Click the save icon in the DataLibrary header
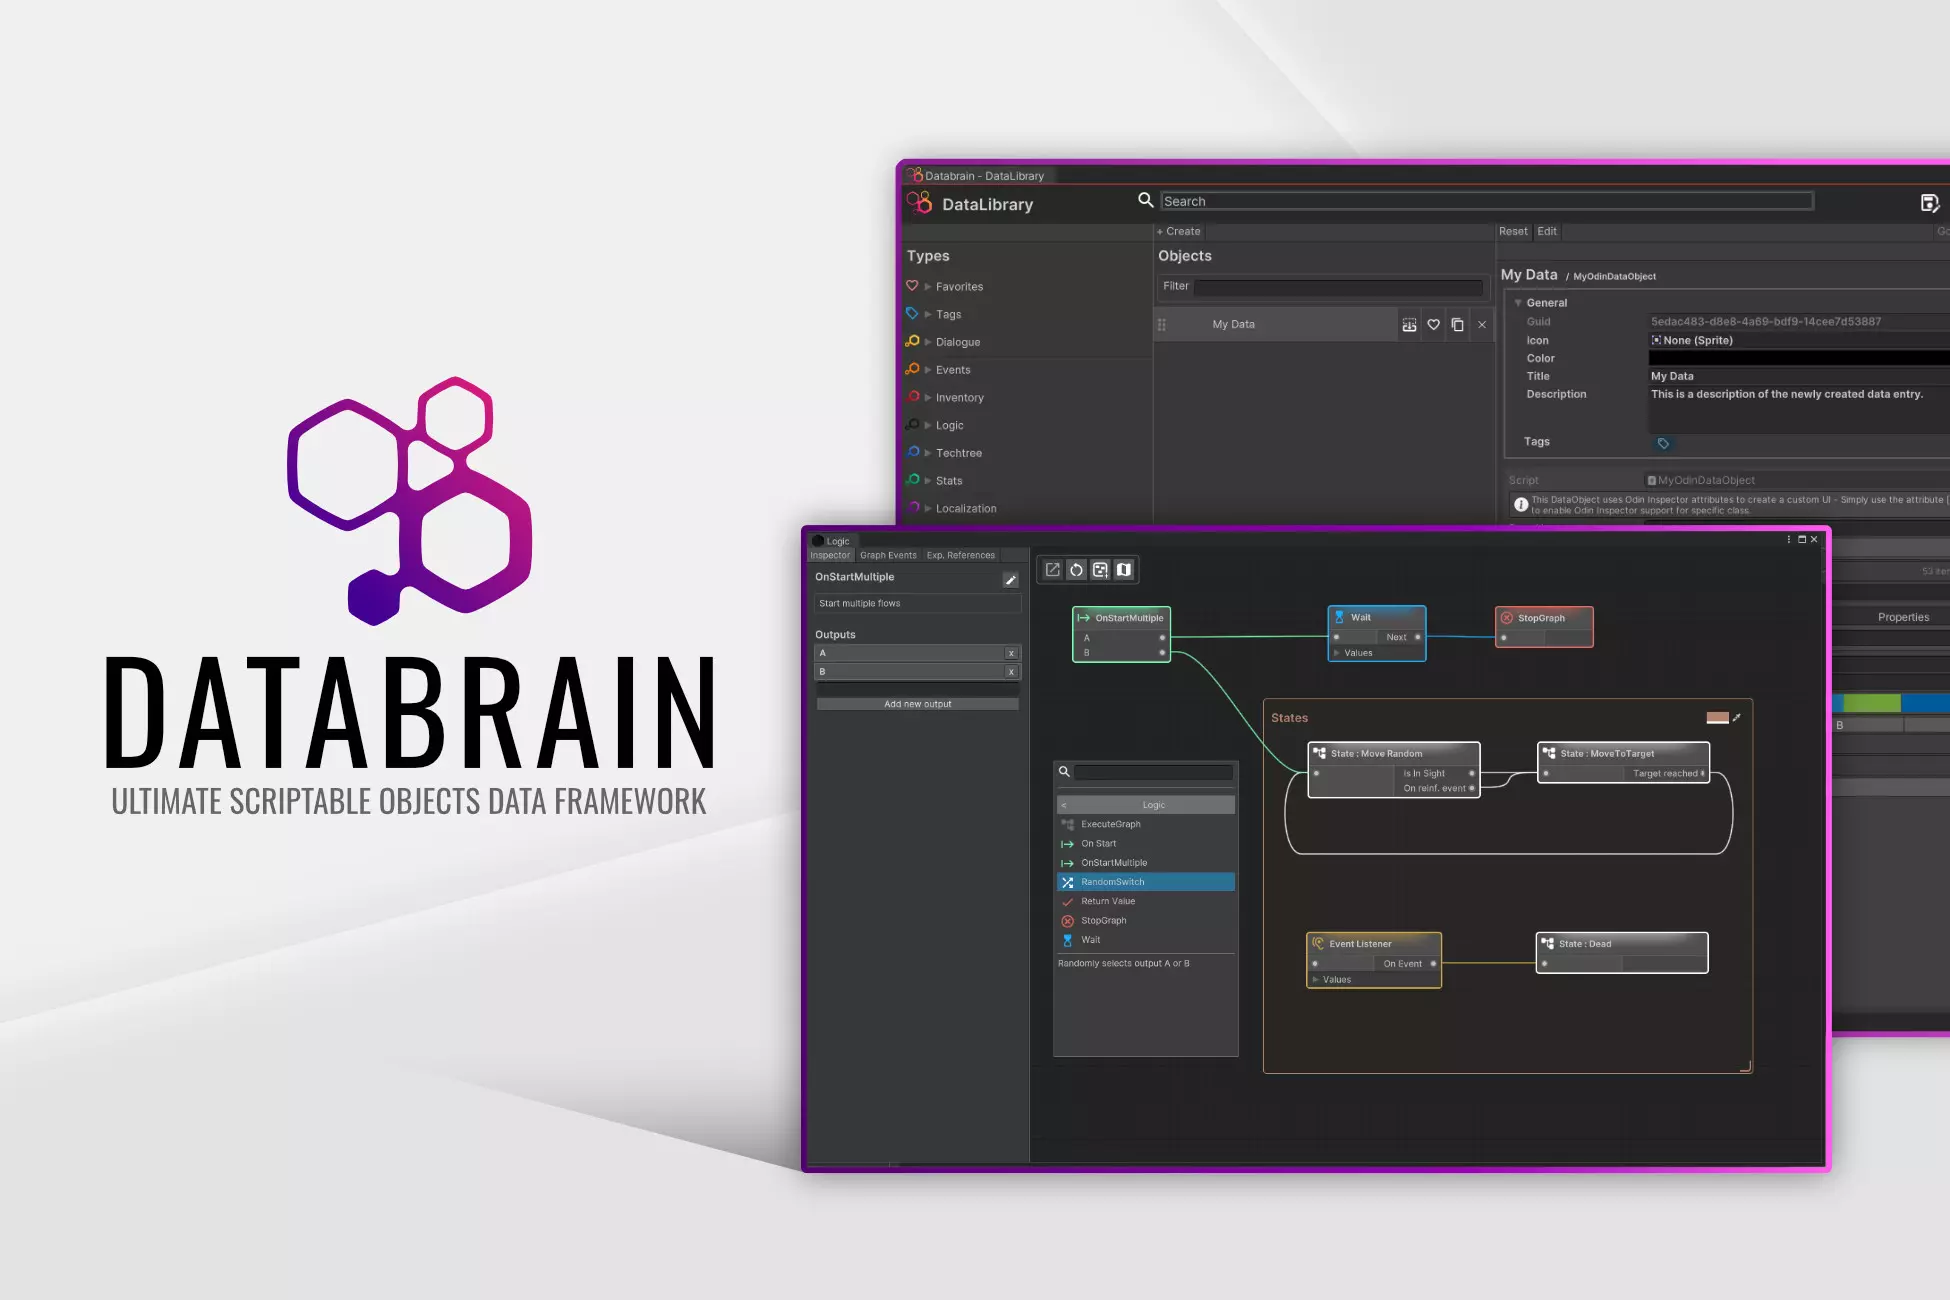1950x1300 pixels. click(x=1929, y=204)
